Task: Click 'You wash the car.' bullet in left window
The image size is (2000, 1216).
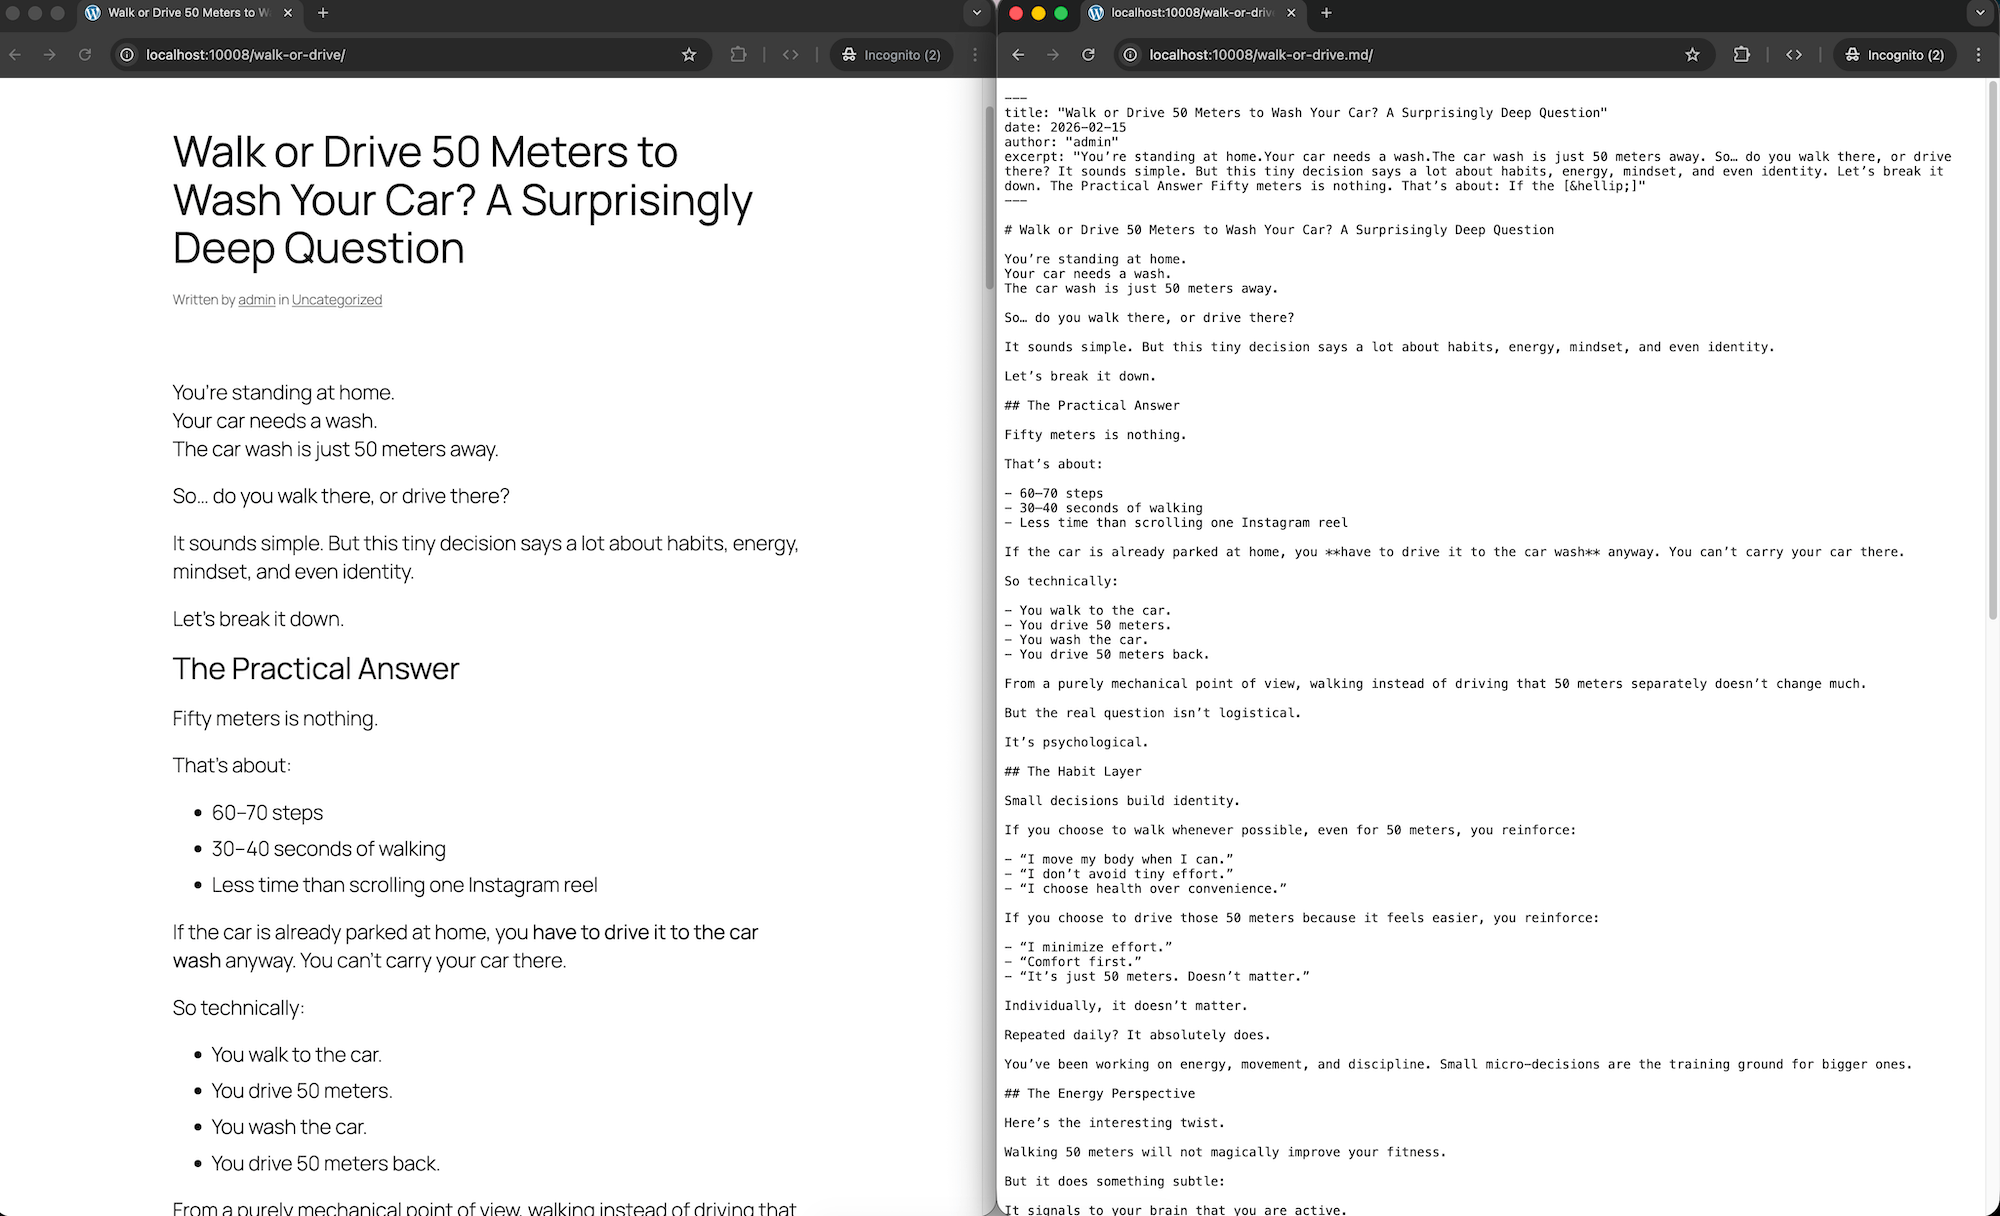Action: (289, 1127)
